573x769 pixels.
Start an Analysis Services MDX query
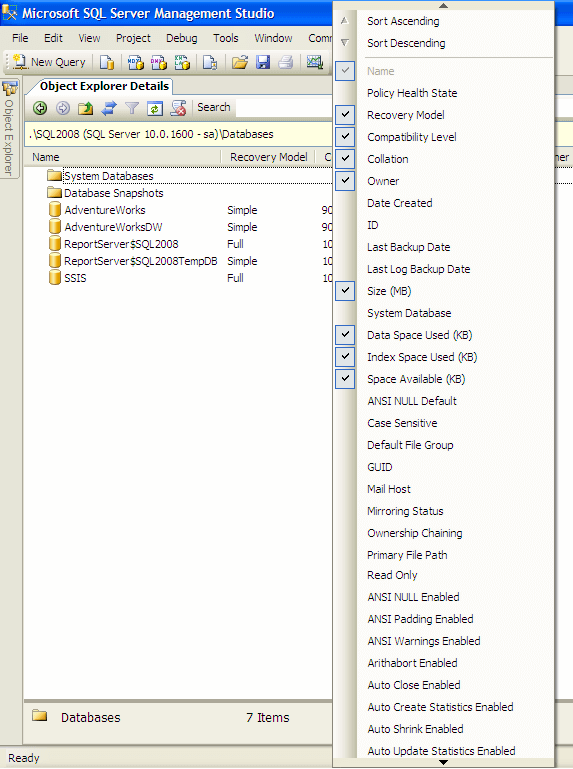click(x=135, y=62)
